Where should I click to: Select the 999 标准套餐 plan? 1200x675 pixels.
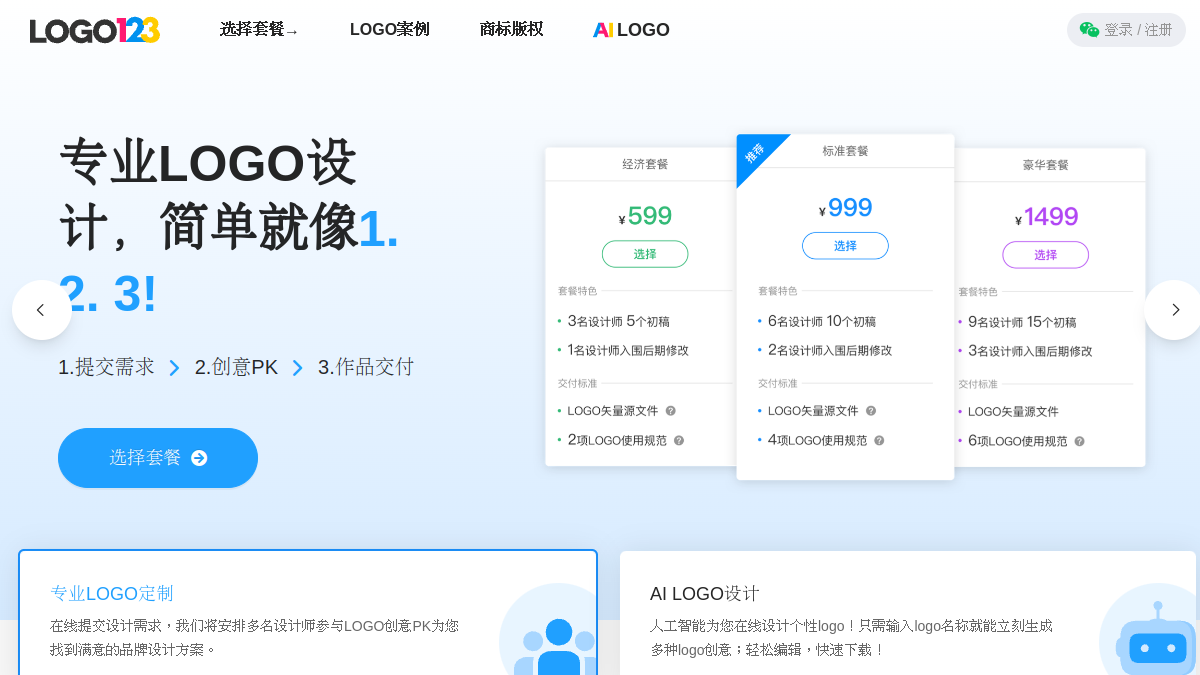(845, 246)
